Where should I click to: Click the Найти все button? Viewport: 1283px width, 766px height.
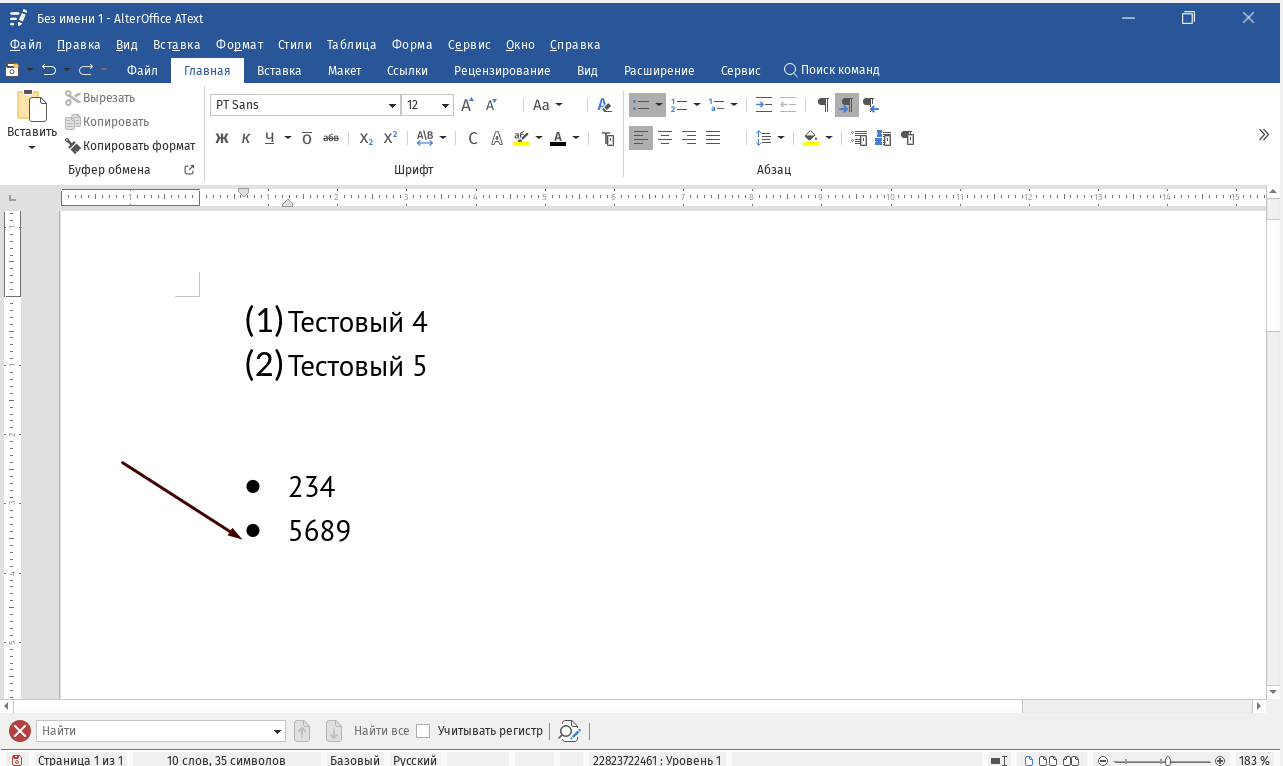tap(381, 731)
